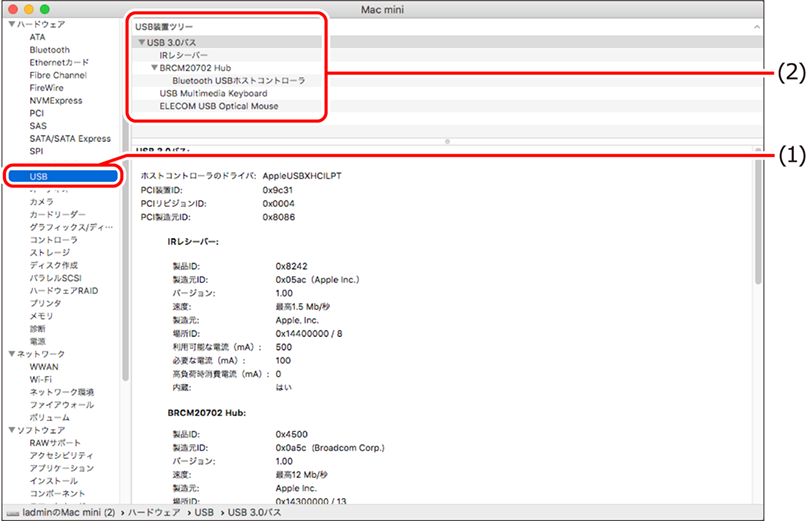Open SATA/SATA Express category

coord(70,139)
